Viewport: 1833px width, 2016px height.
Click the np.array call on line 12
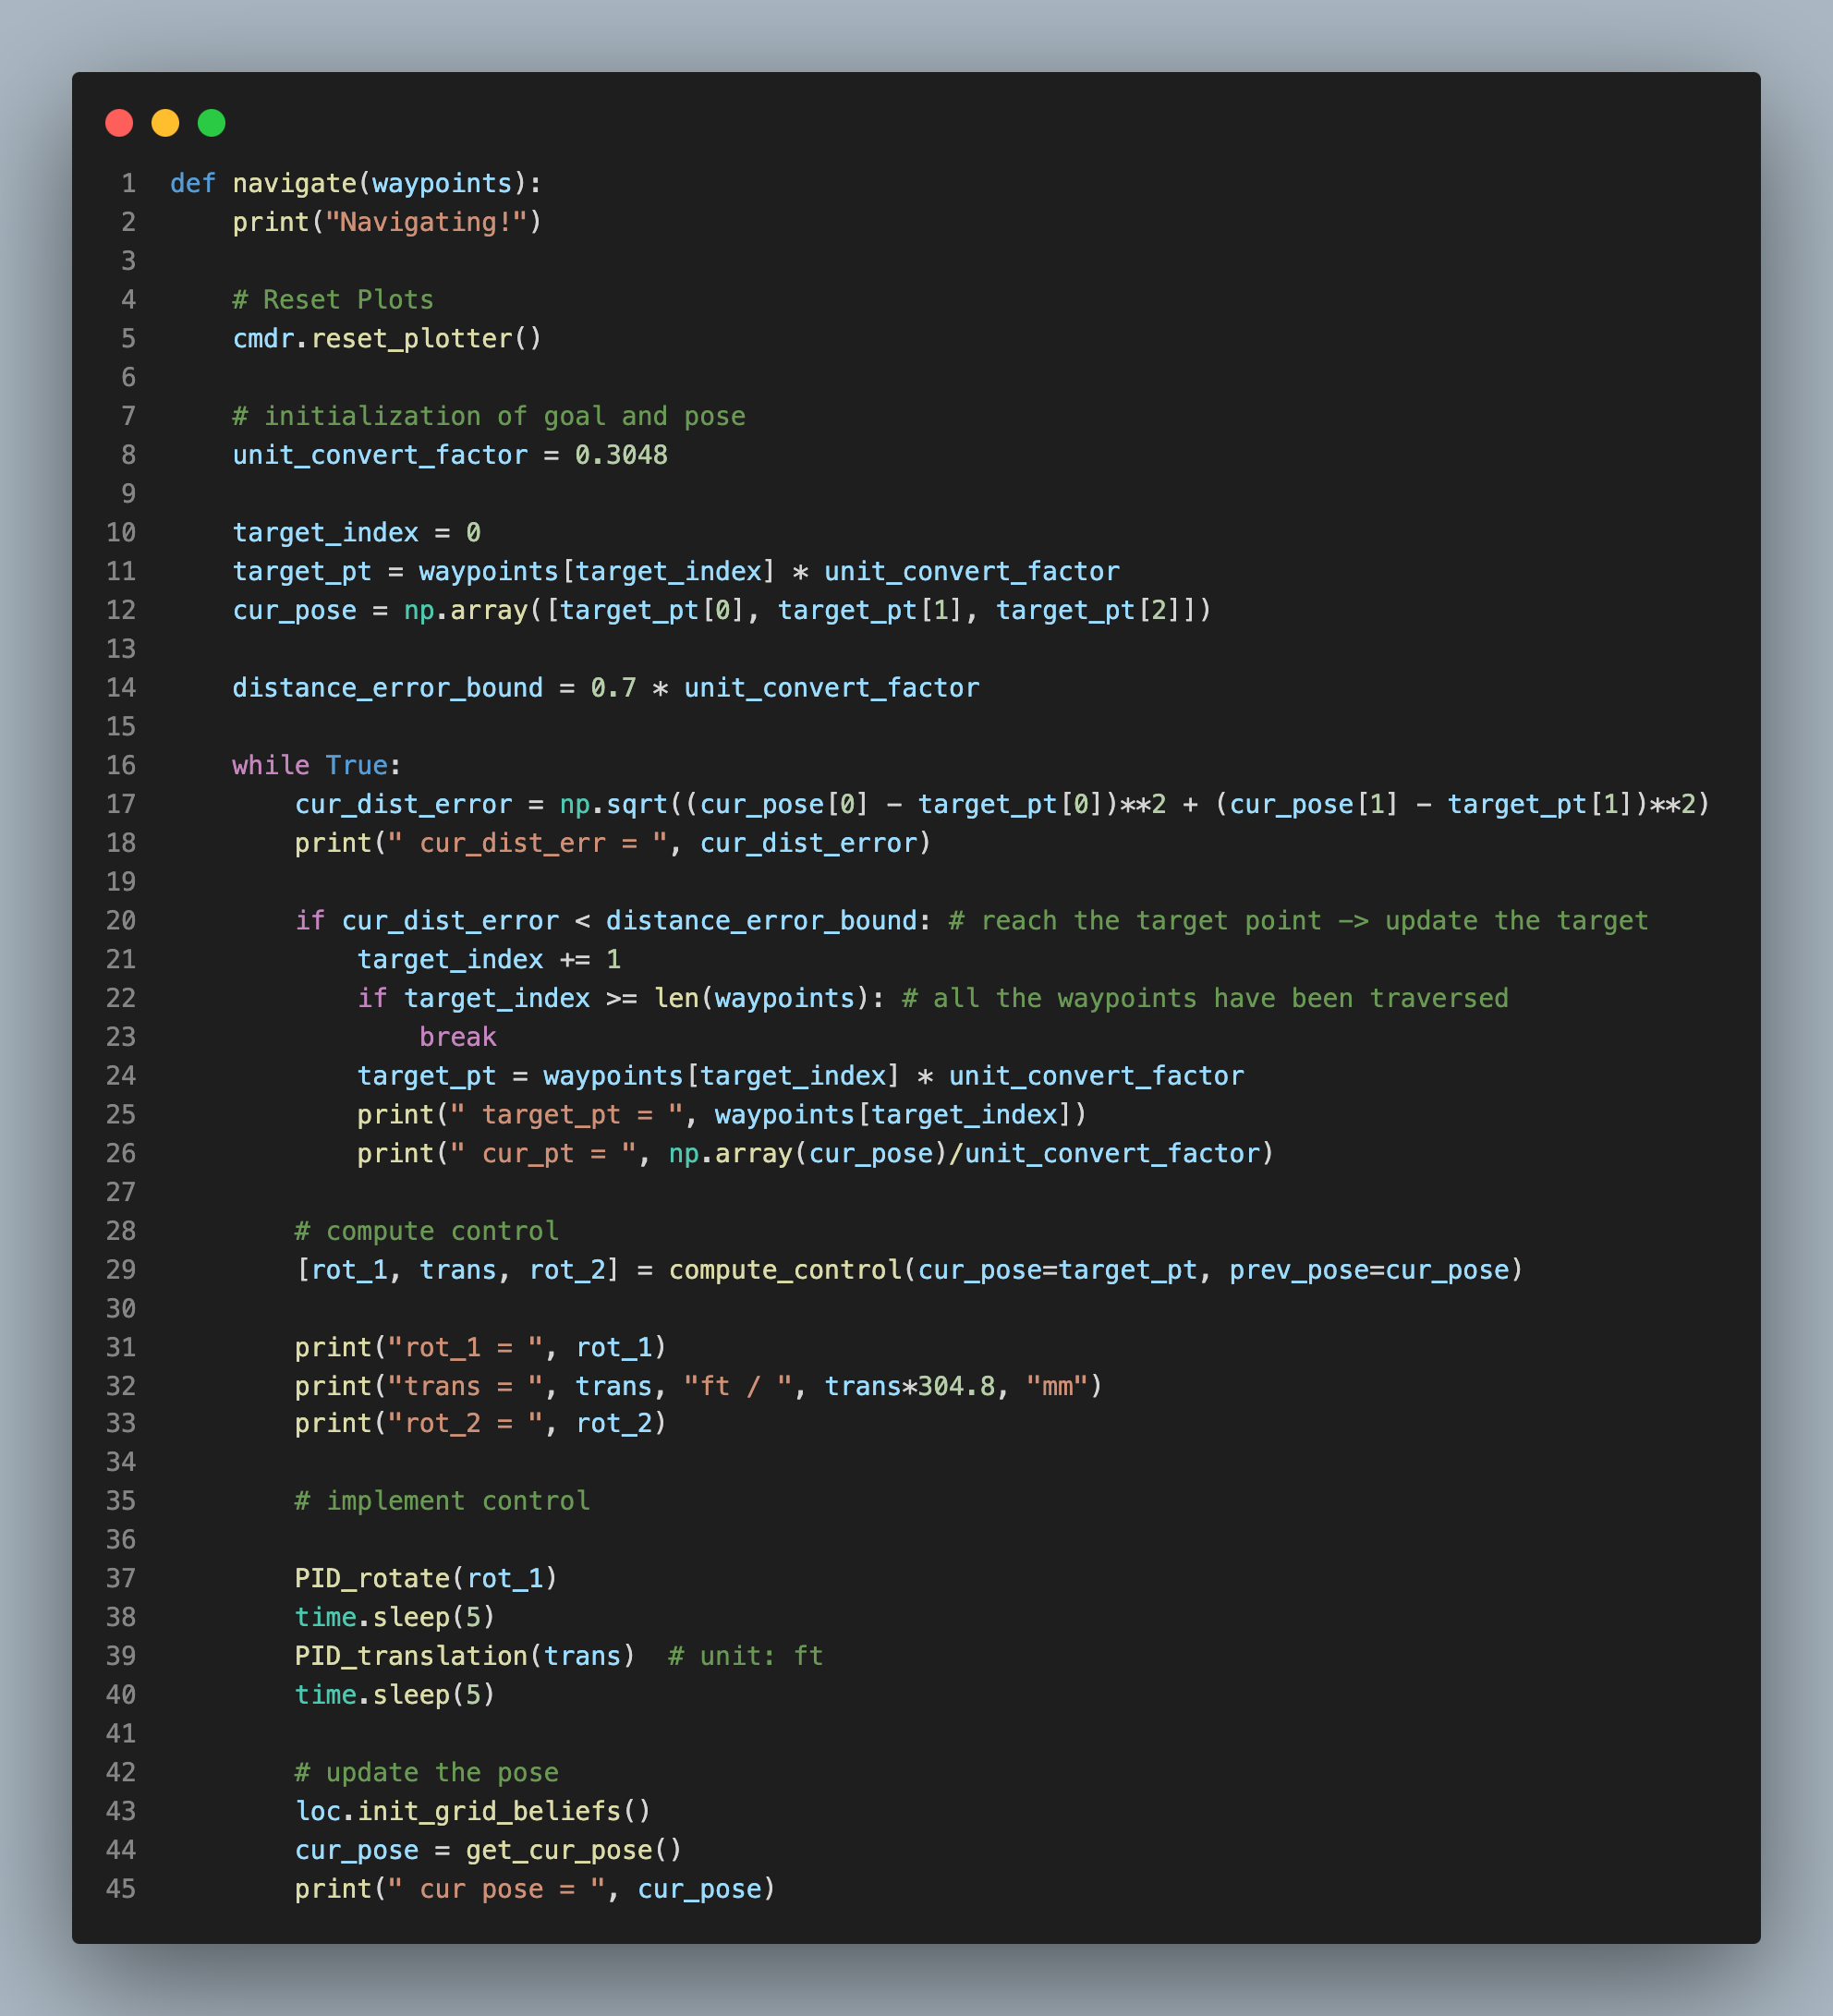(807, 610)
